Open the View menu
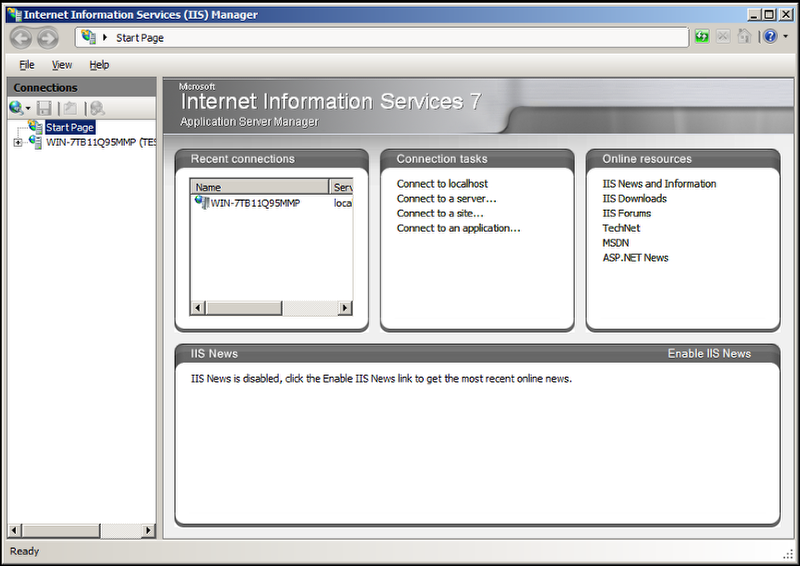The image size is (800, 566). pyautogui.click(x=62, y=65)
